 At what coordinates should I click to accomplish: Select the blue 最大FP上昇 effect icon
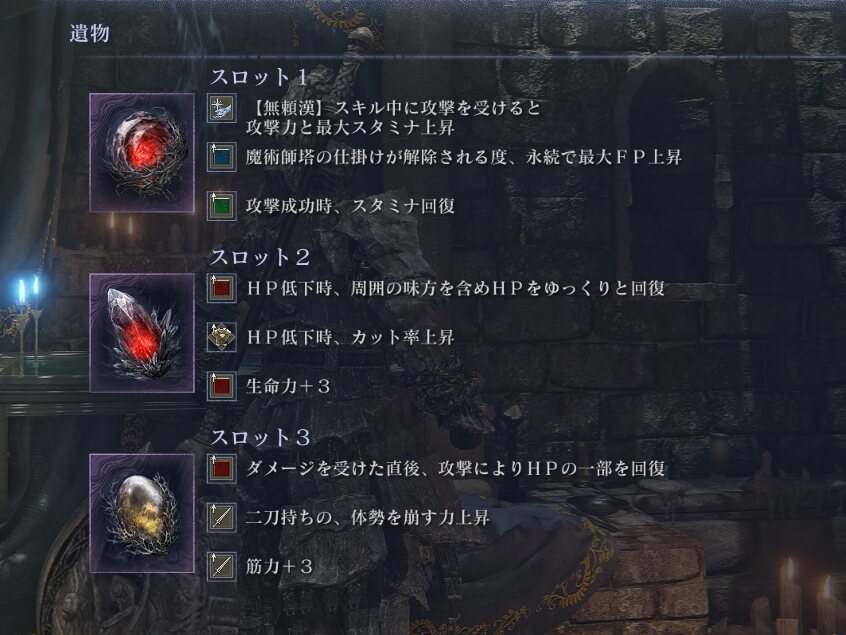pyautogui.click(x=221, y=157)
